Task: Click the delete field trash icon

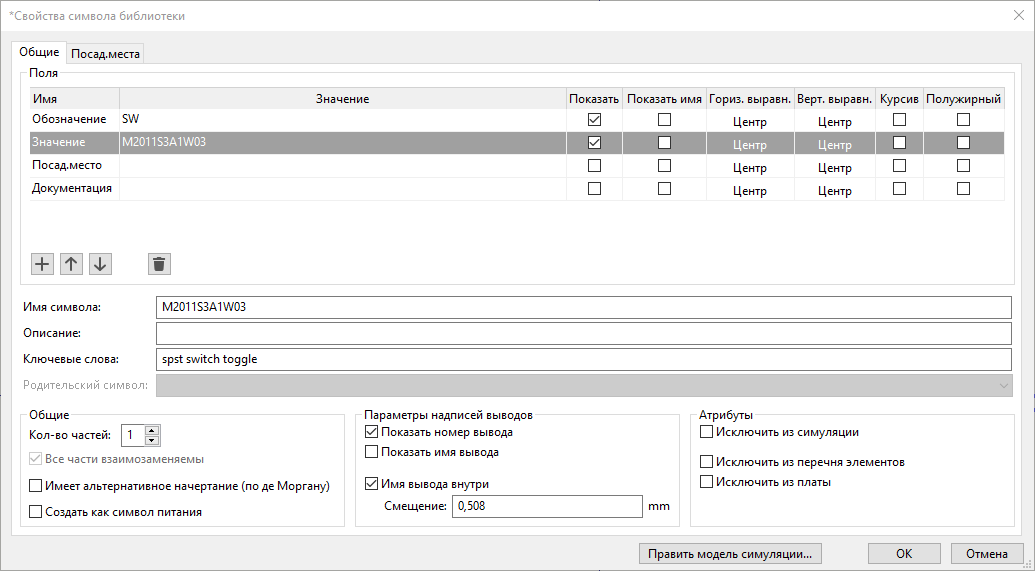Action: (159, 264)
